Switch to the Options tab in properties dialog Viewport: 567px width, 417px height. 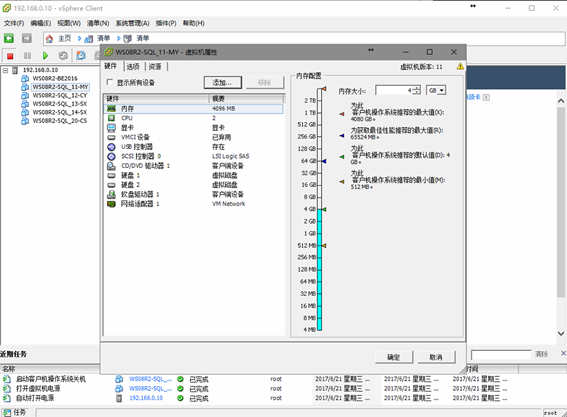click(133, 67)
